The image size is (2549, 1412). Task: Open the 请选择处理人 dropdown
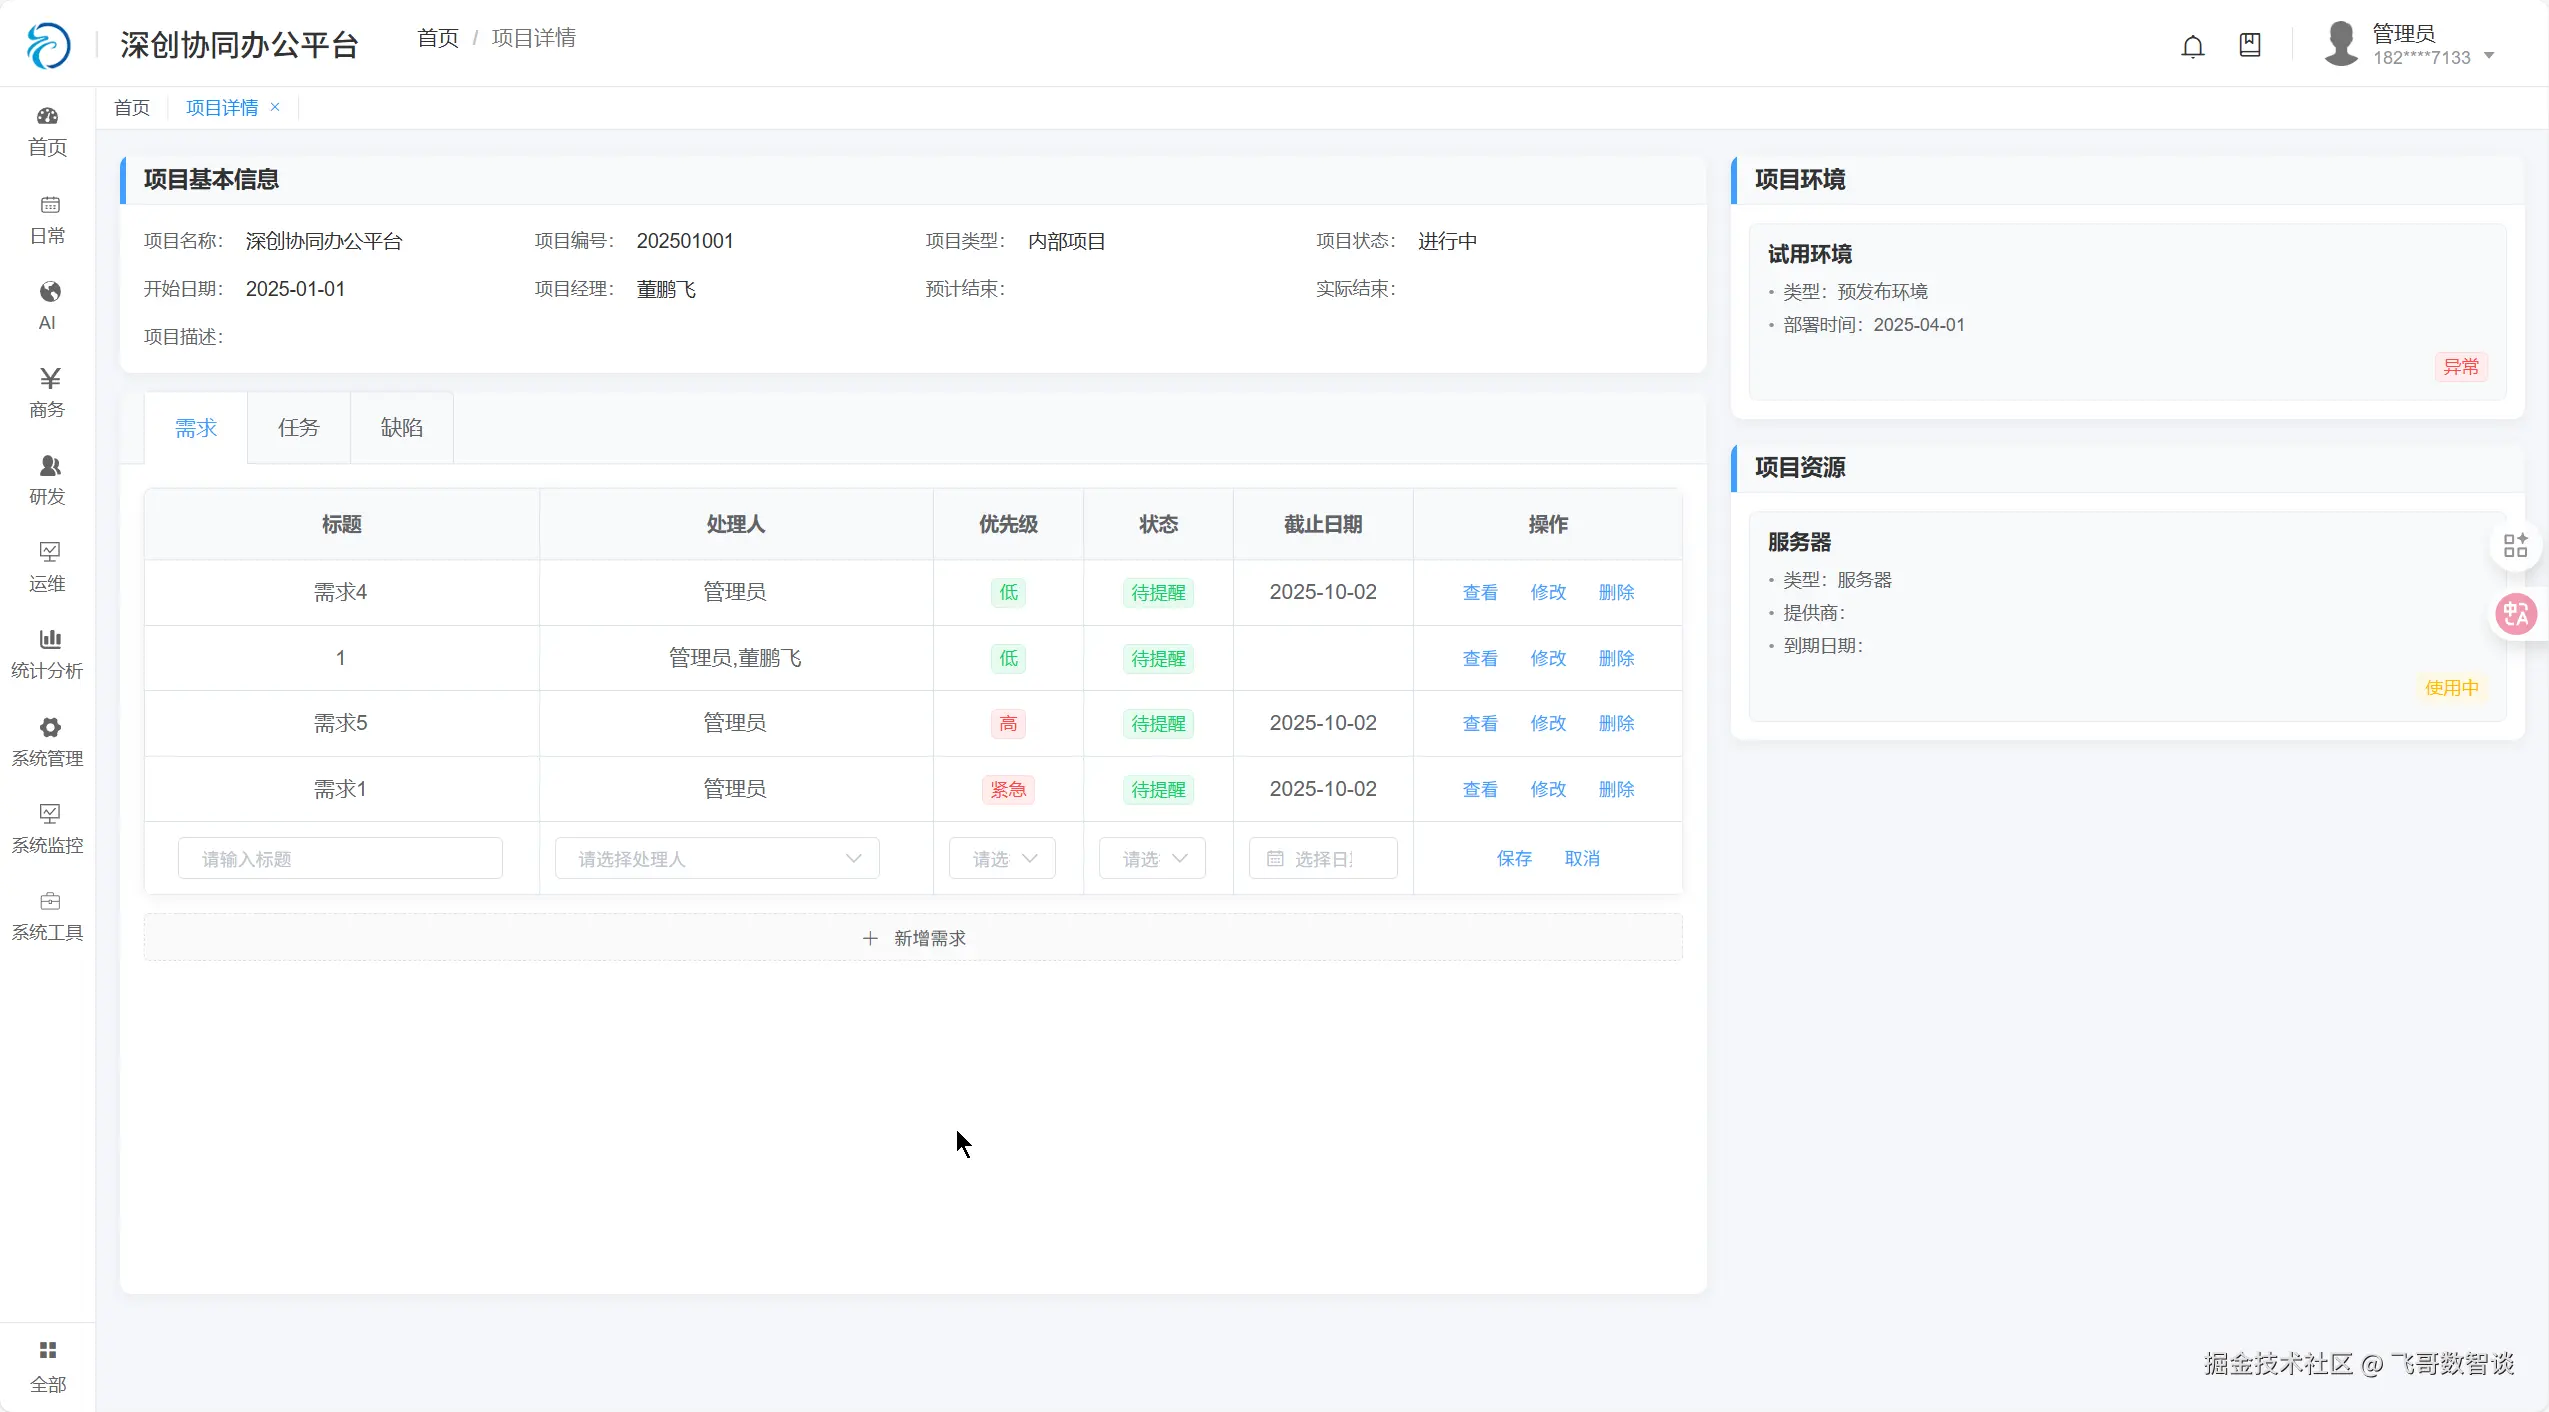pyautogui.click(x=717, y=857)
